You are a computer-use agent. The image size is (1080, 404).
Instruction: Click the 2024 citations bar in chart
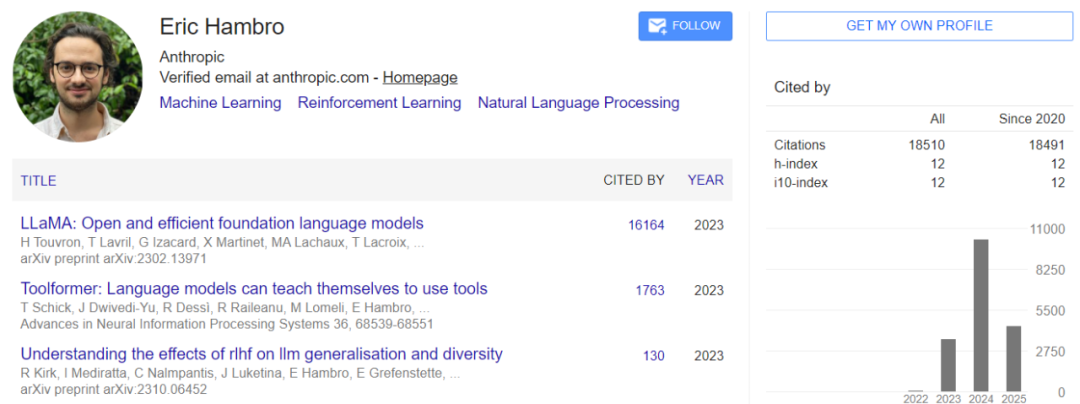point(981,315)
